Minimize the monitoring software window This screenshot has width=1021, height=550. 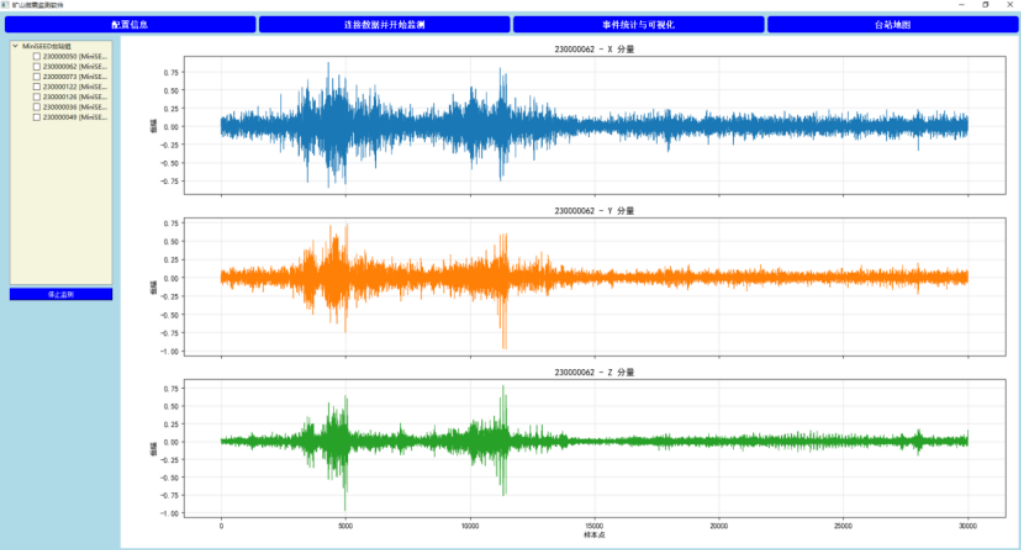[x=962, y=5]
